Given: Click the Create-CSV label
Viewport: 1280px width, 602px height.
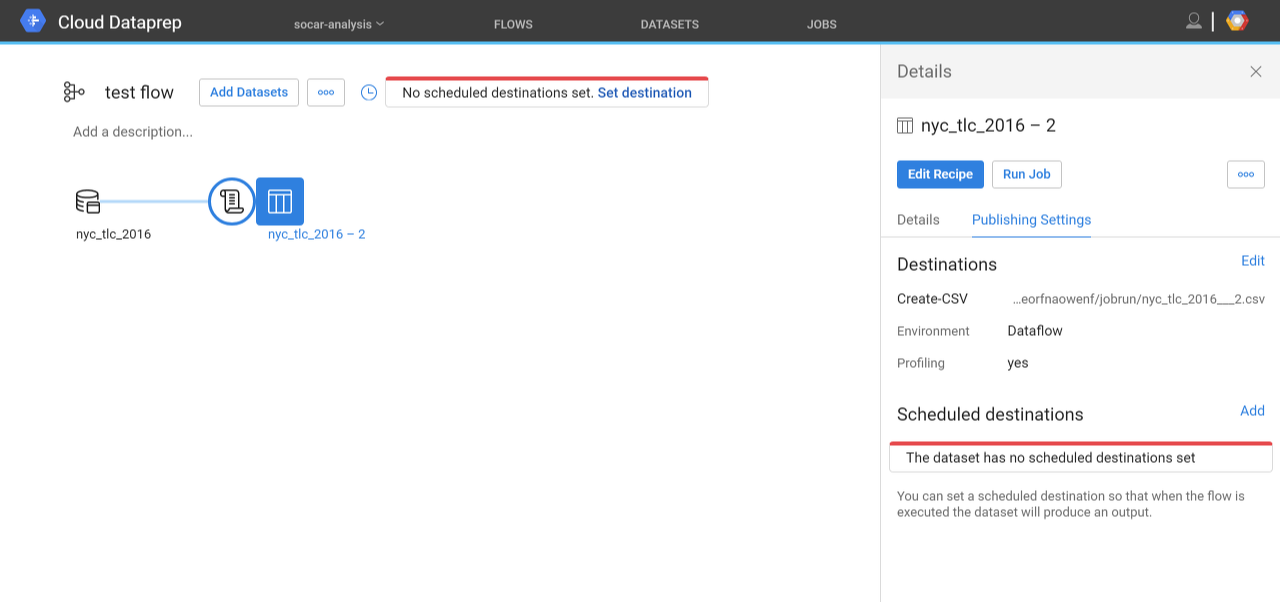Looking at the screenshot, I should click(932, 299).
